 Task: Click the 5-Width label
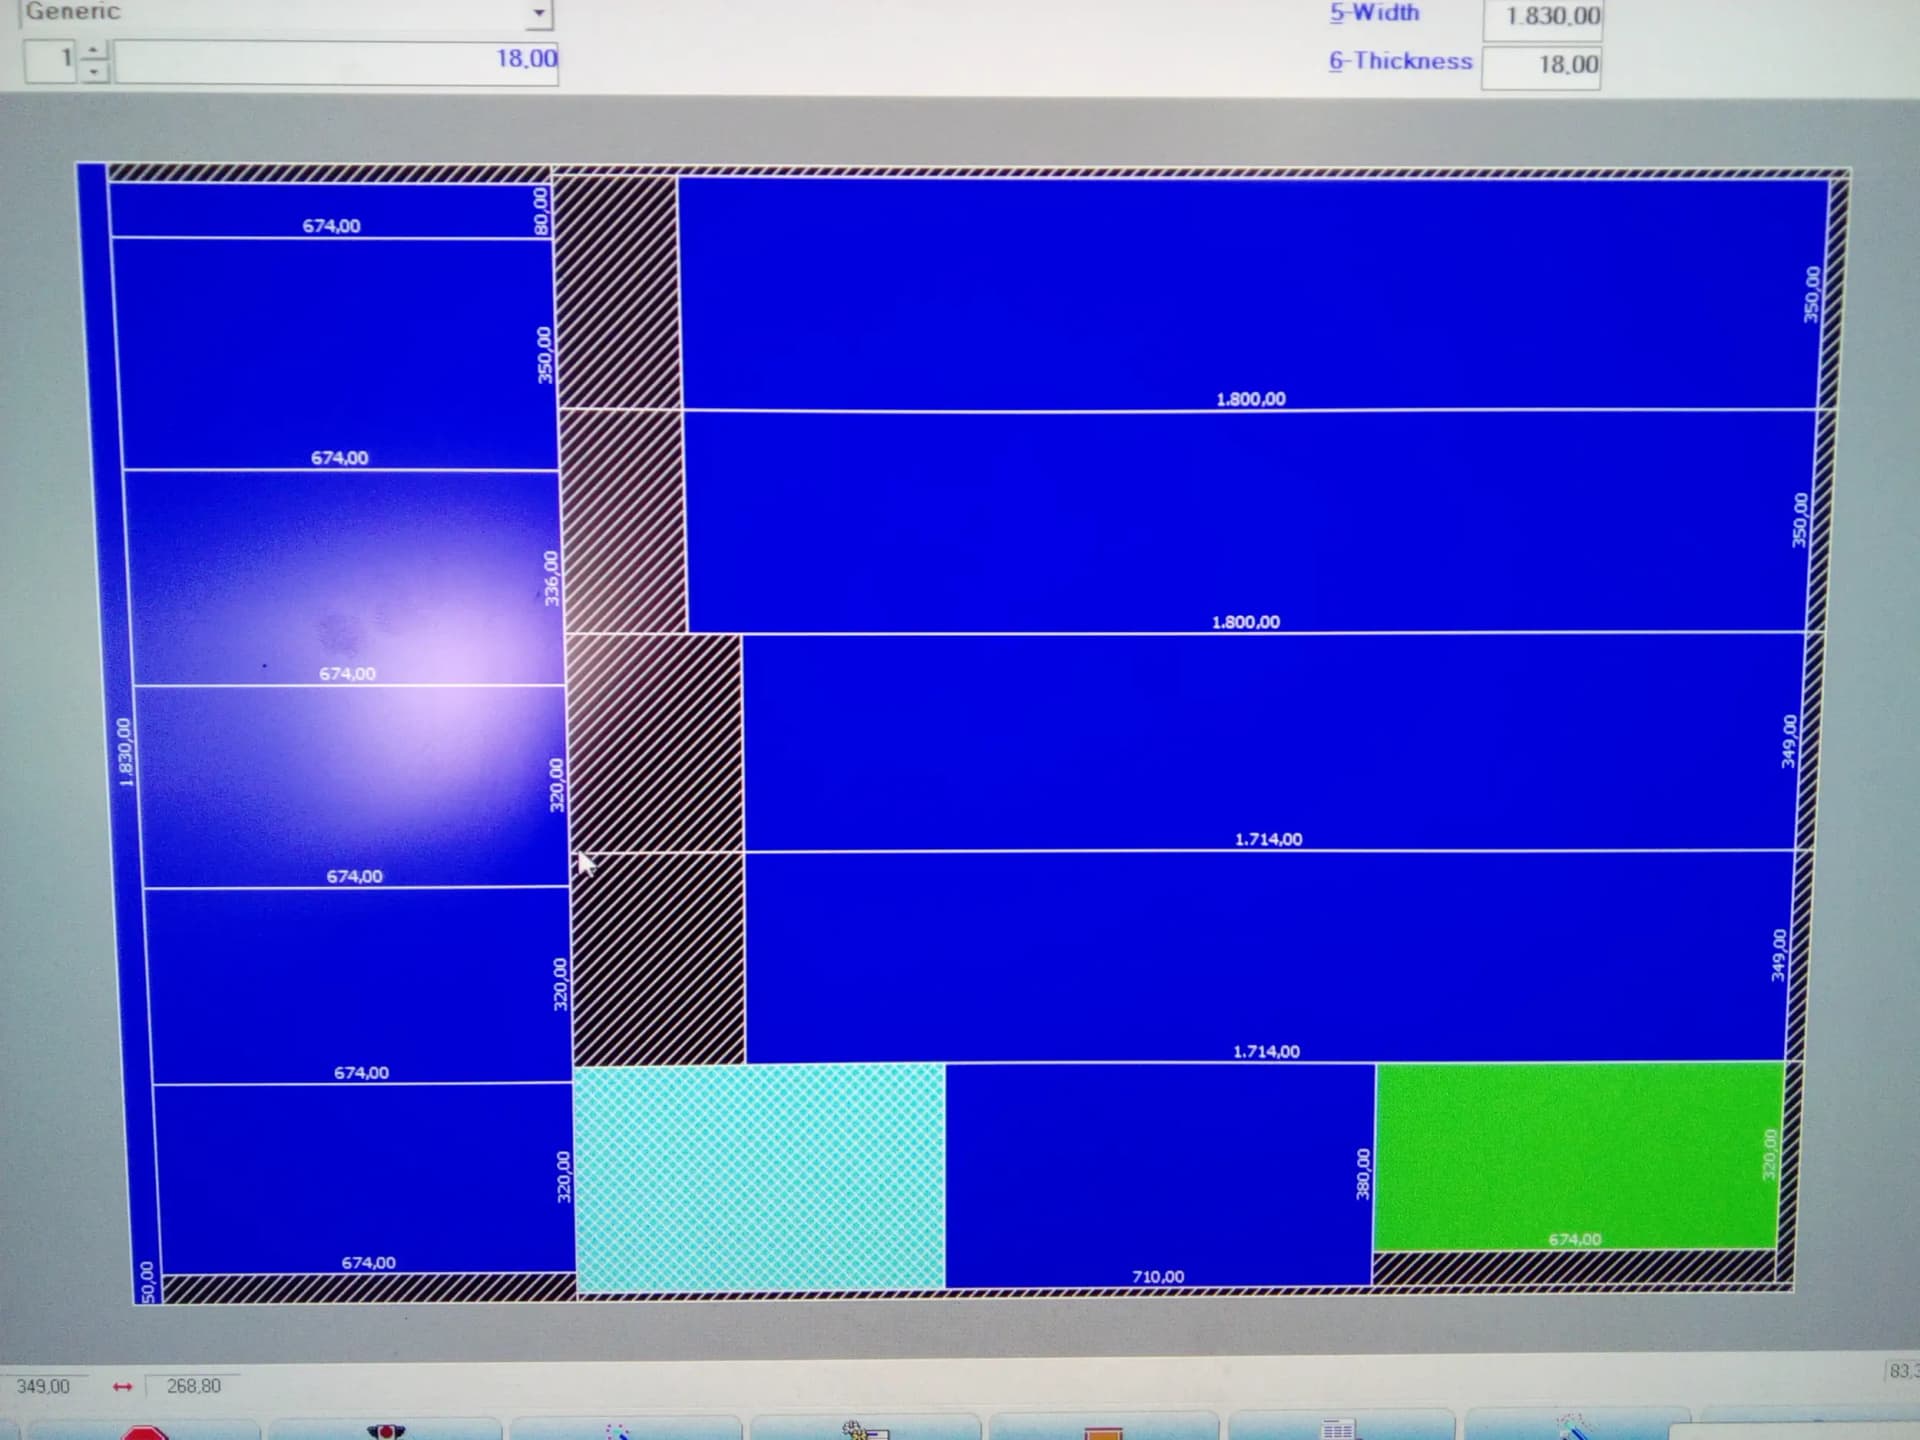tap(1374, 13)
